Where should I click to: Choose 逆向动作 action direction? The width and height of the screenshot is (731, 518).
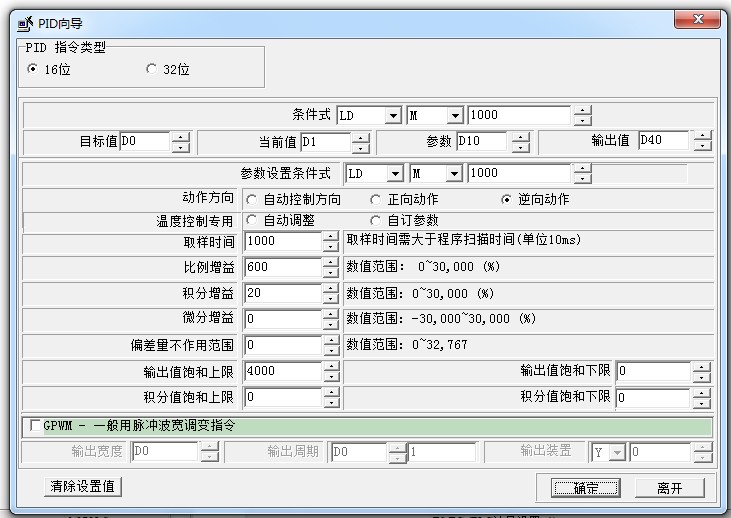tap(507, 200)
